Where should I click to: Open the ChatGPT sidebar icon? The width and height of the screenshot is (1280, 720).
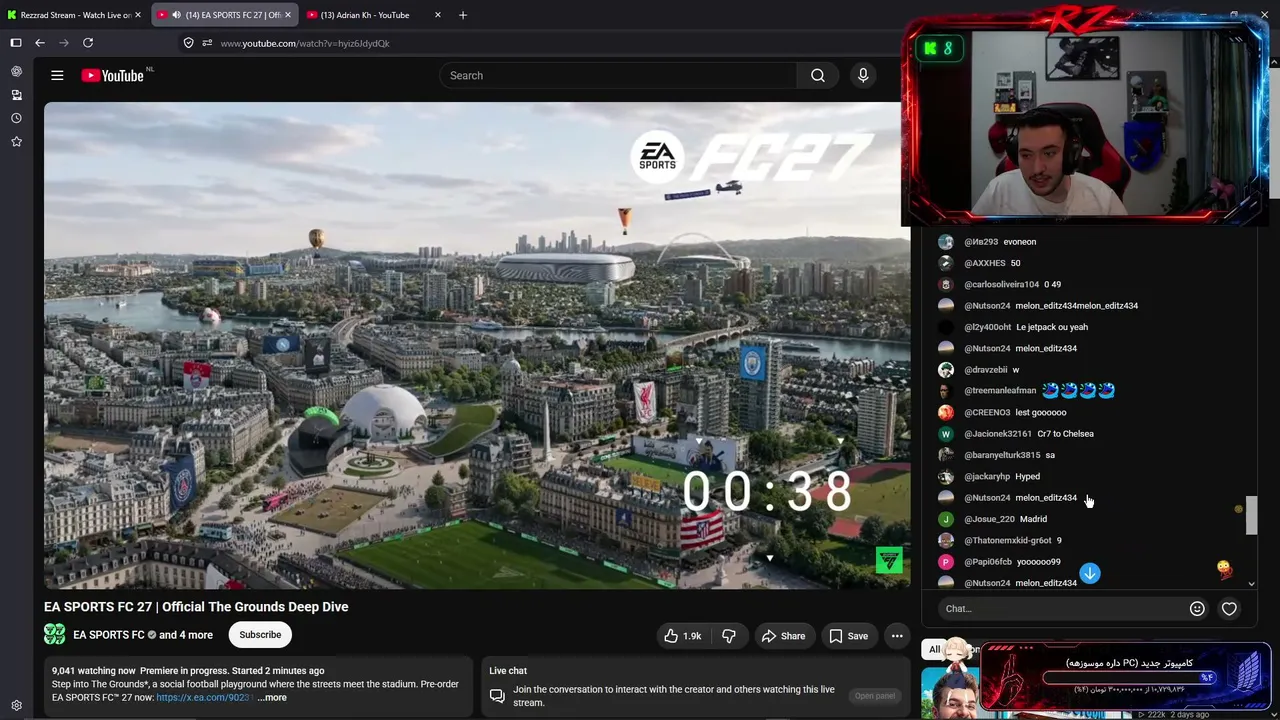coord(16,71)
